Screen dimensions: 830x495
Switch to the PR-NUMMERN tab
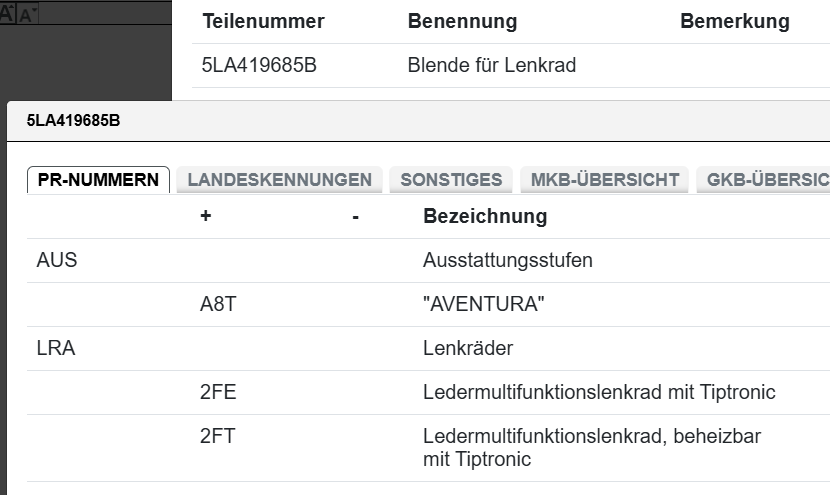(x=98, y=180)
